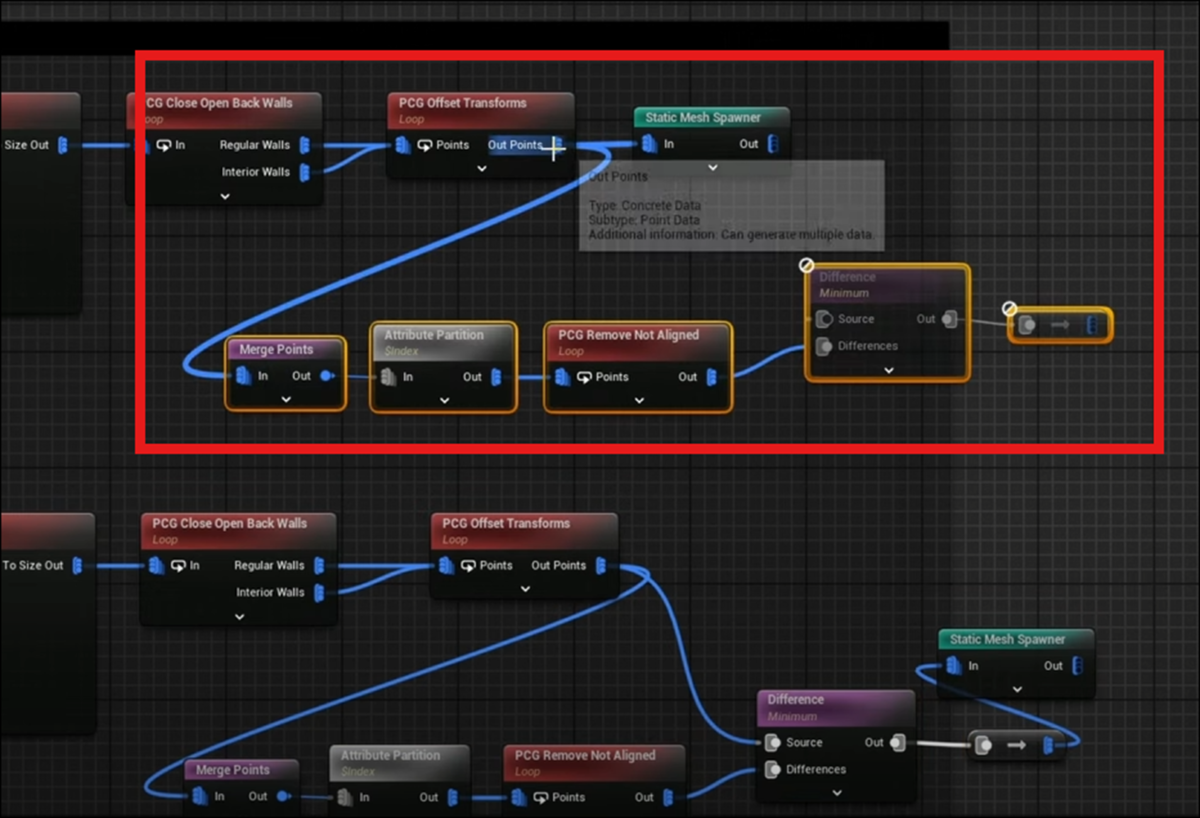Click In pin of orange-outlined Merge Points node
Viewport: 1200px width, 818px height.
click(243, 376)
